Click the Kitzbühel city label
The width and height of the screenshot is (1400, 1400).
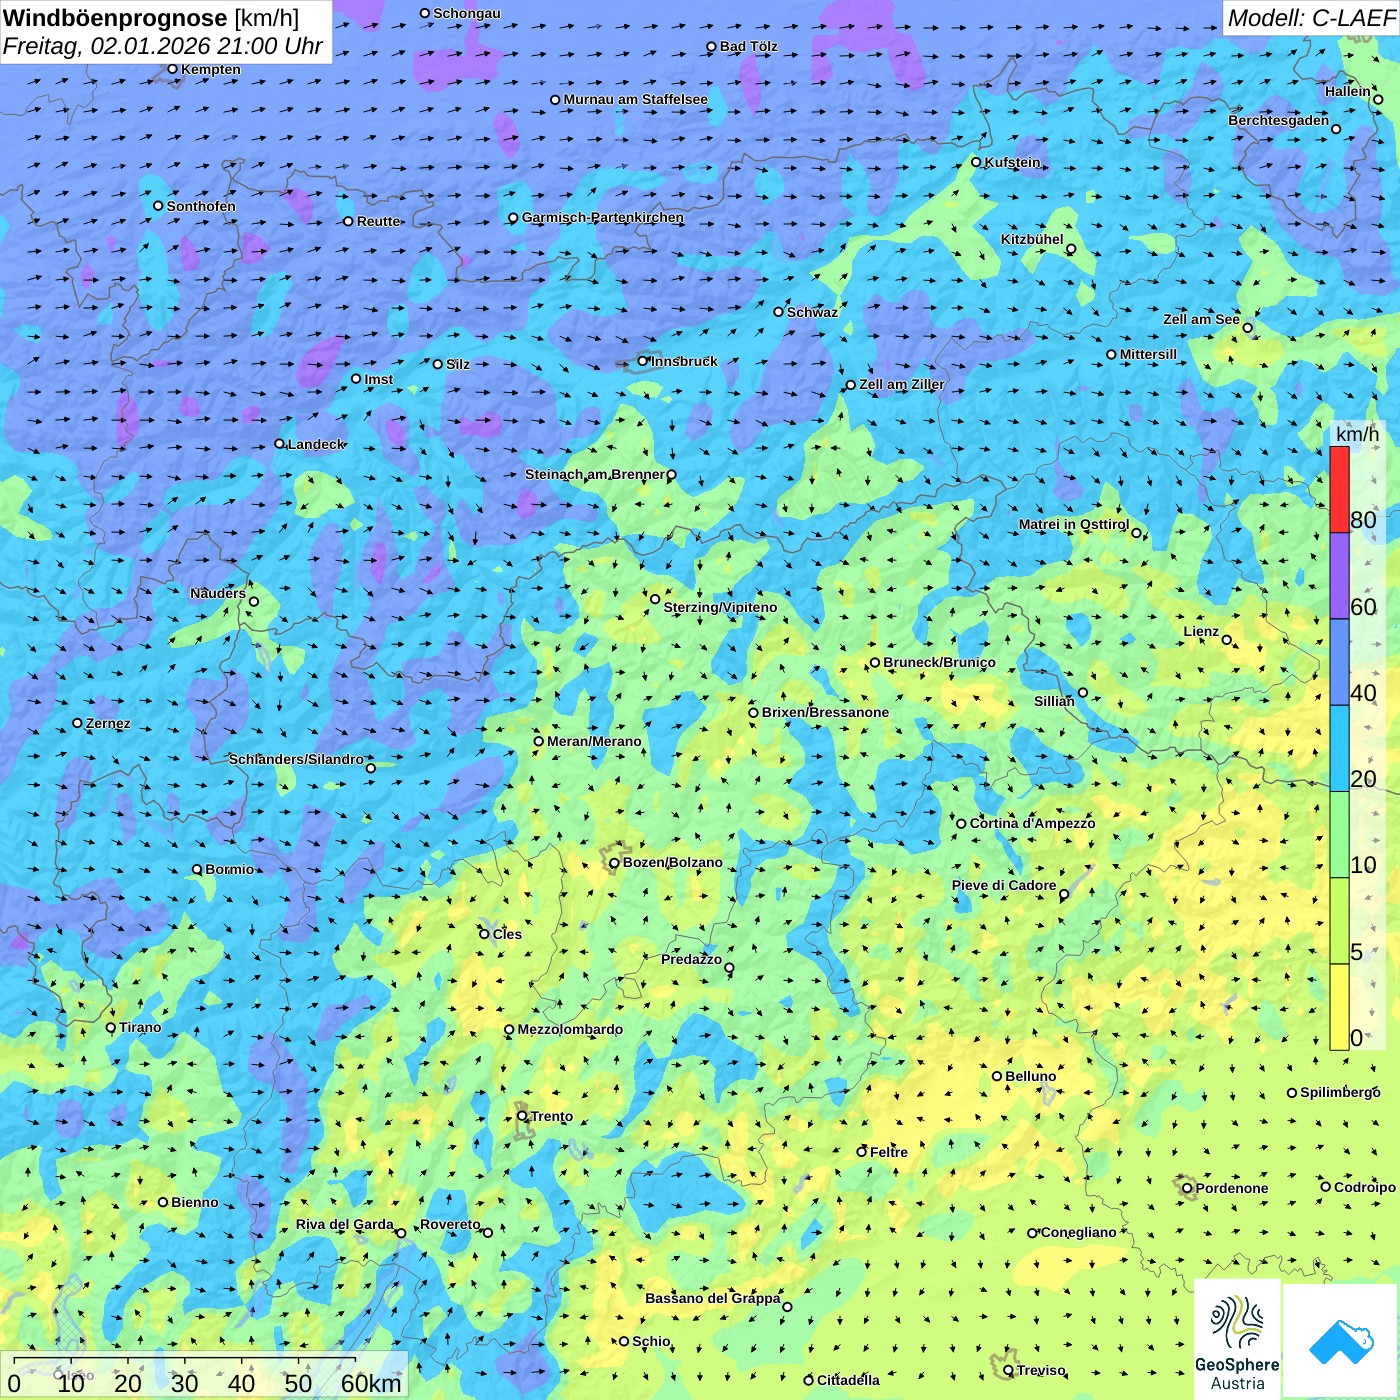[x=1032, y=239]
